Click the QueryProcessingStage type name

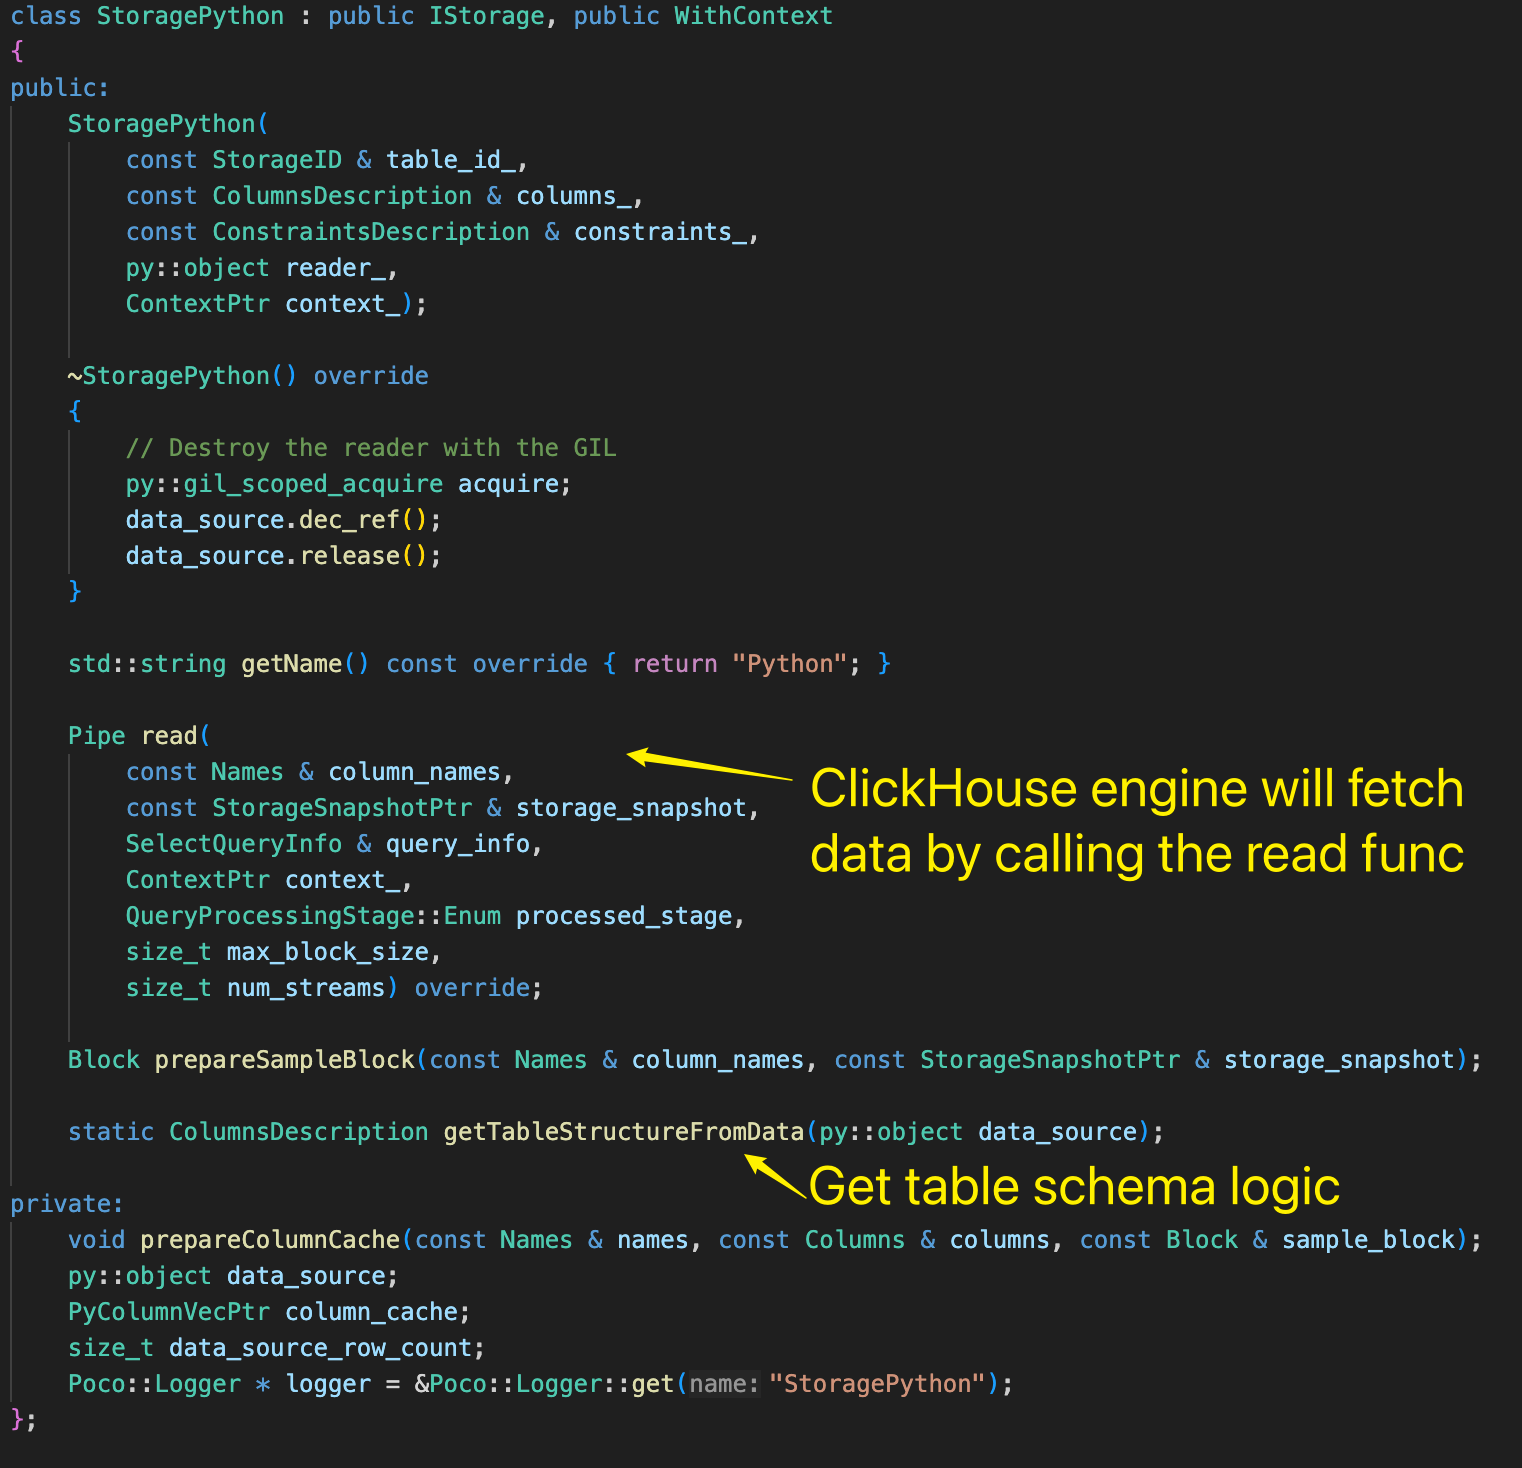(x=269, y=915)
